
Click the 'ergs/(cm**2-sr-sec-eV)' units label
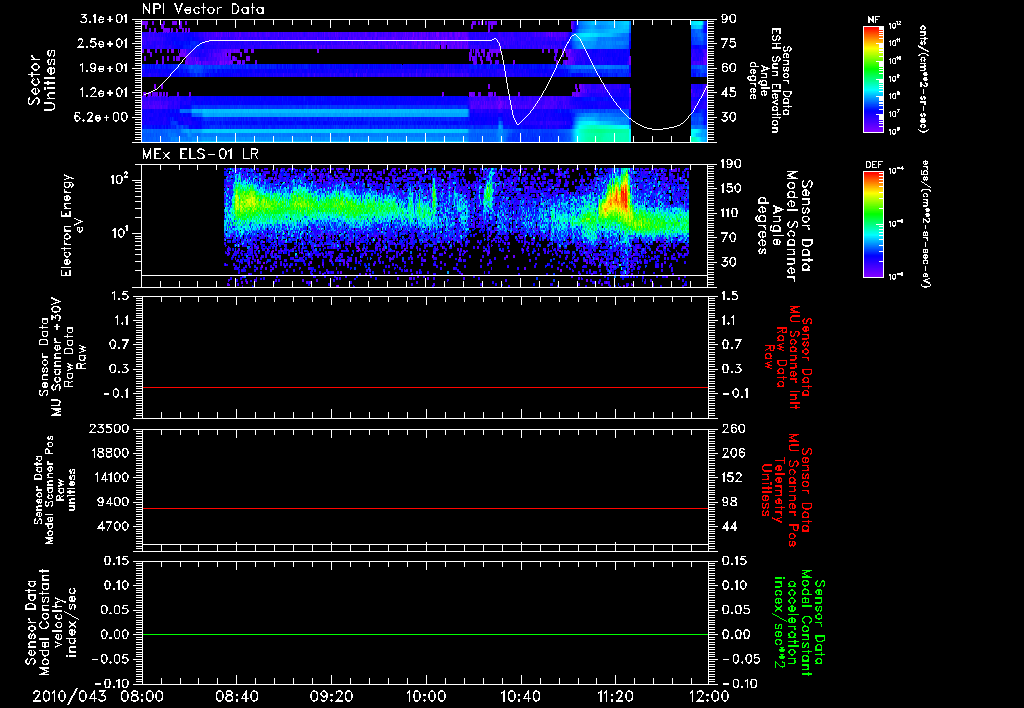(925, 224)
